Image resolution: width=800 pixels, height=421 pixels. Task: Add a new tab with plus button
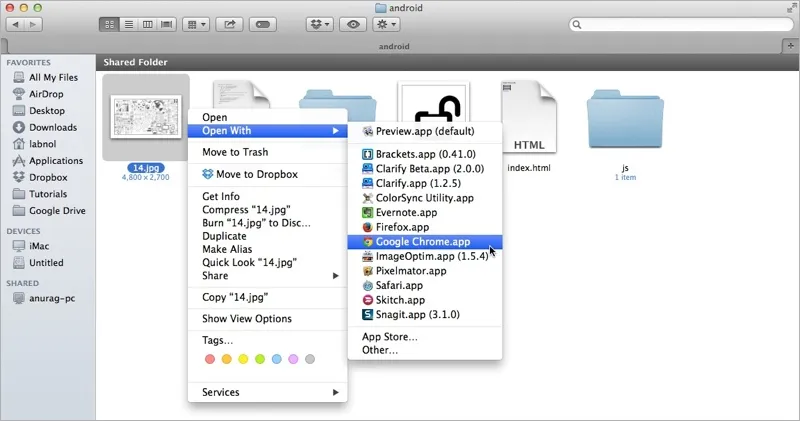point(790,46)
